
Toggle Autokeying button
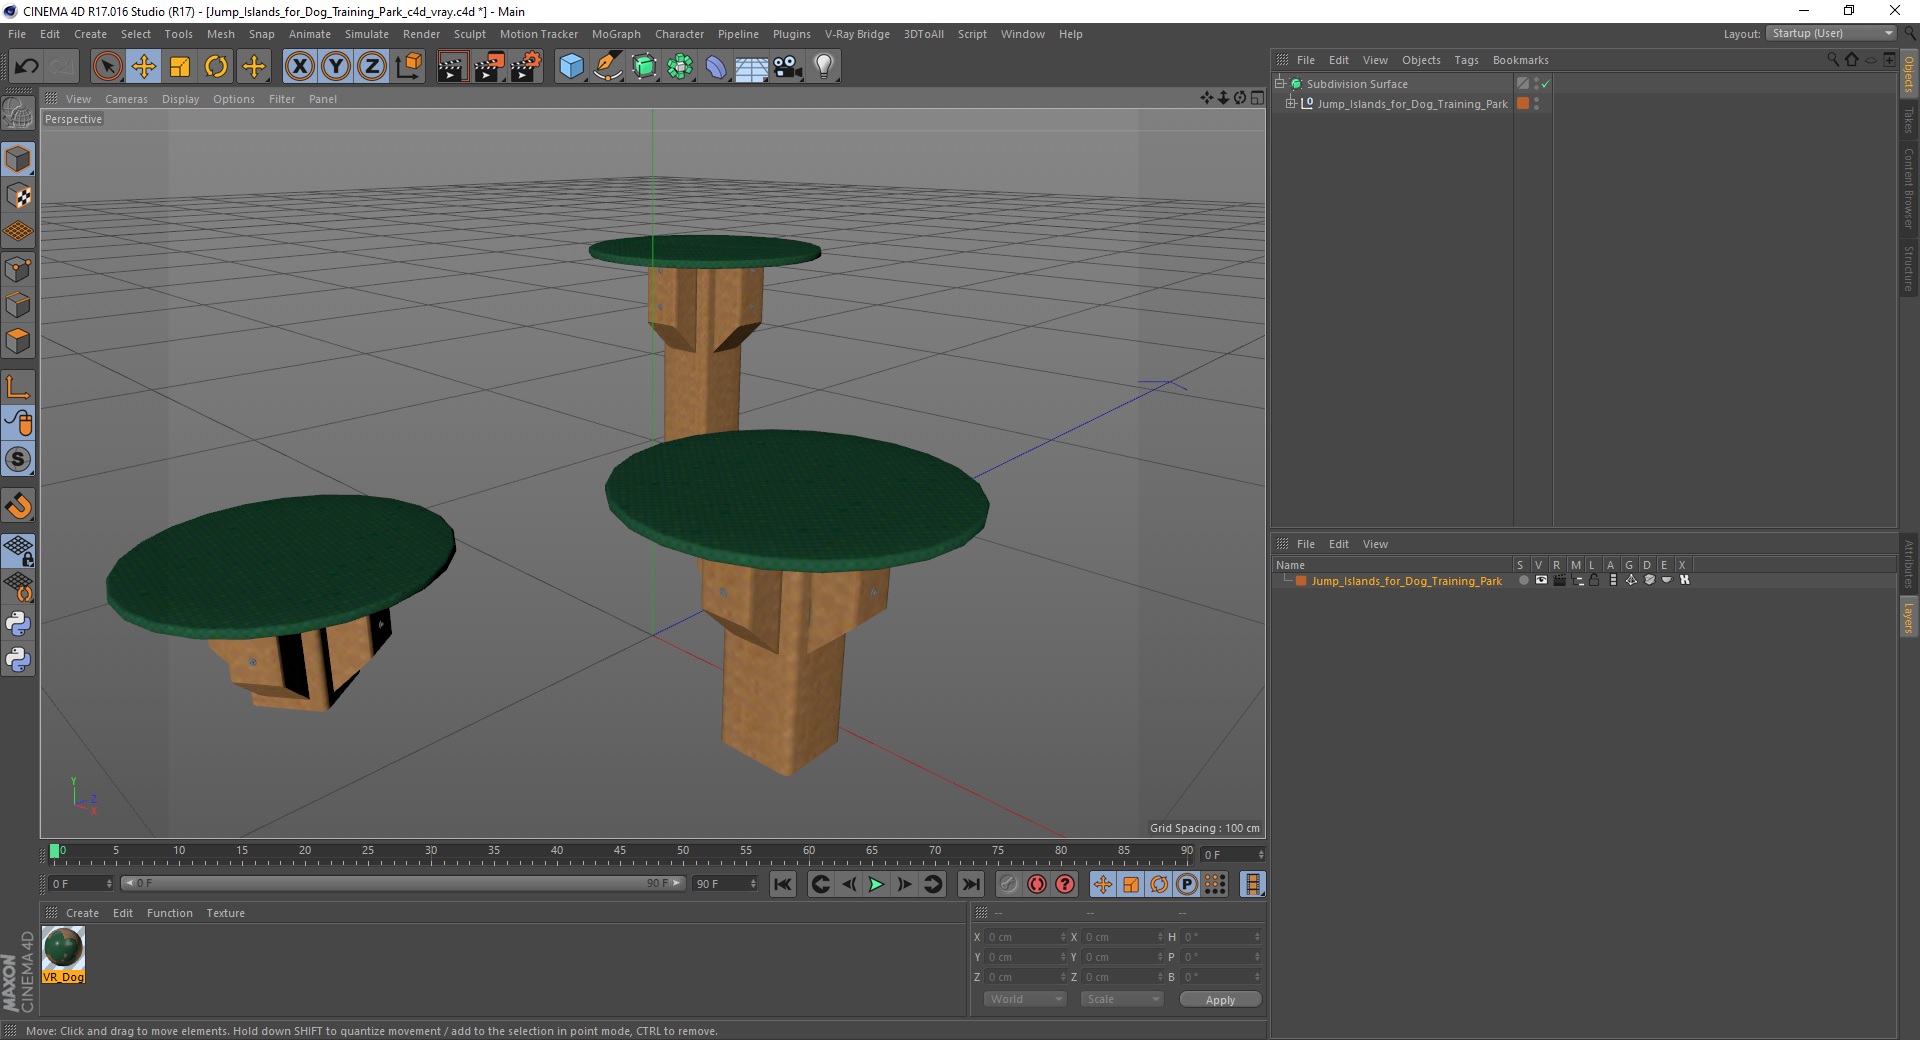point(1037,884)
